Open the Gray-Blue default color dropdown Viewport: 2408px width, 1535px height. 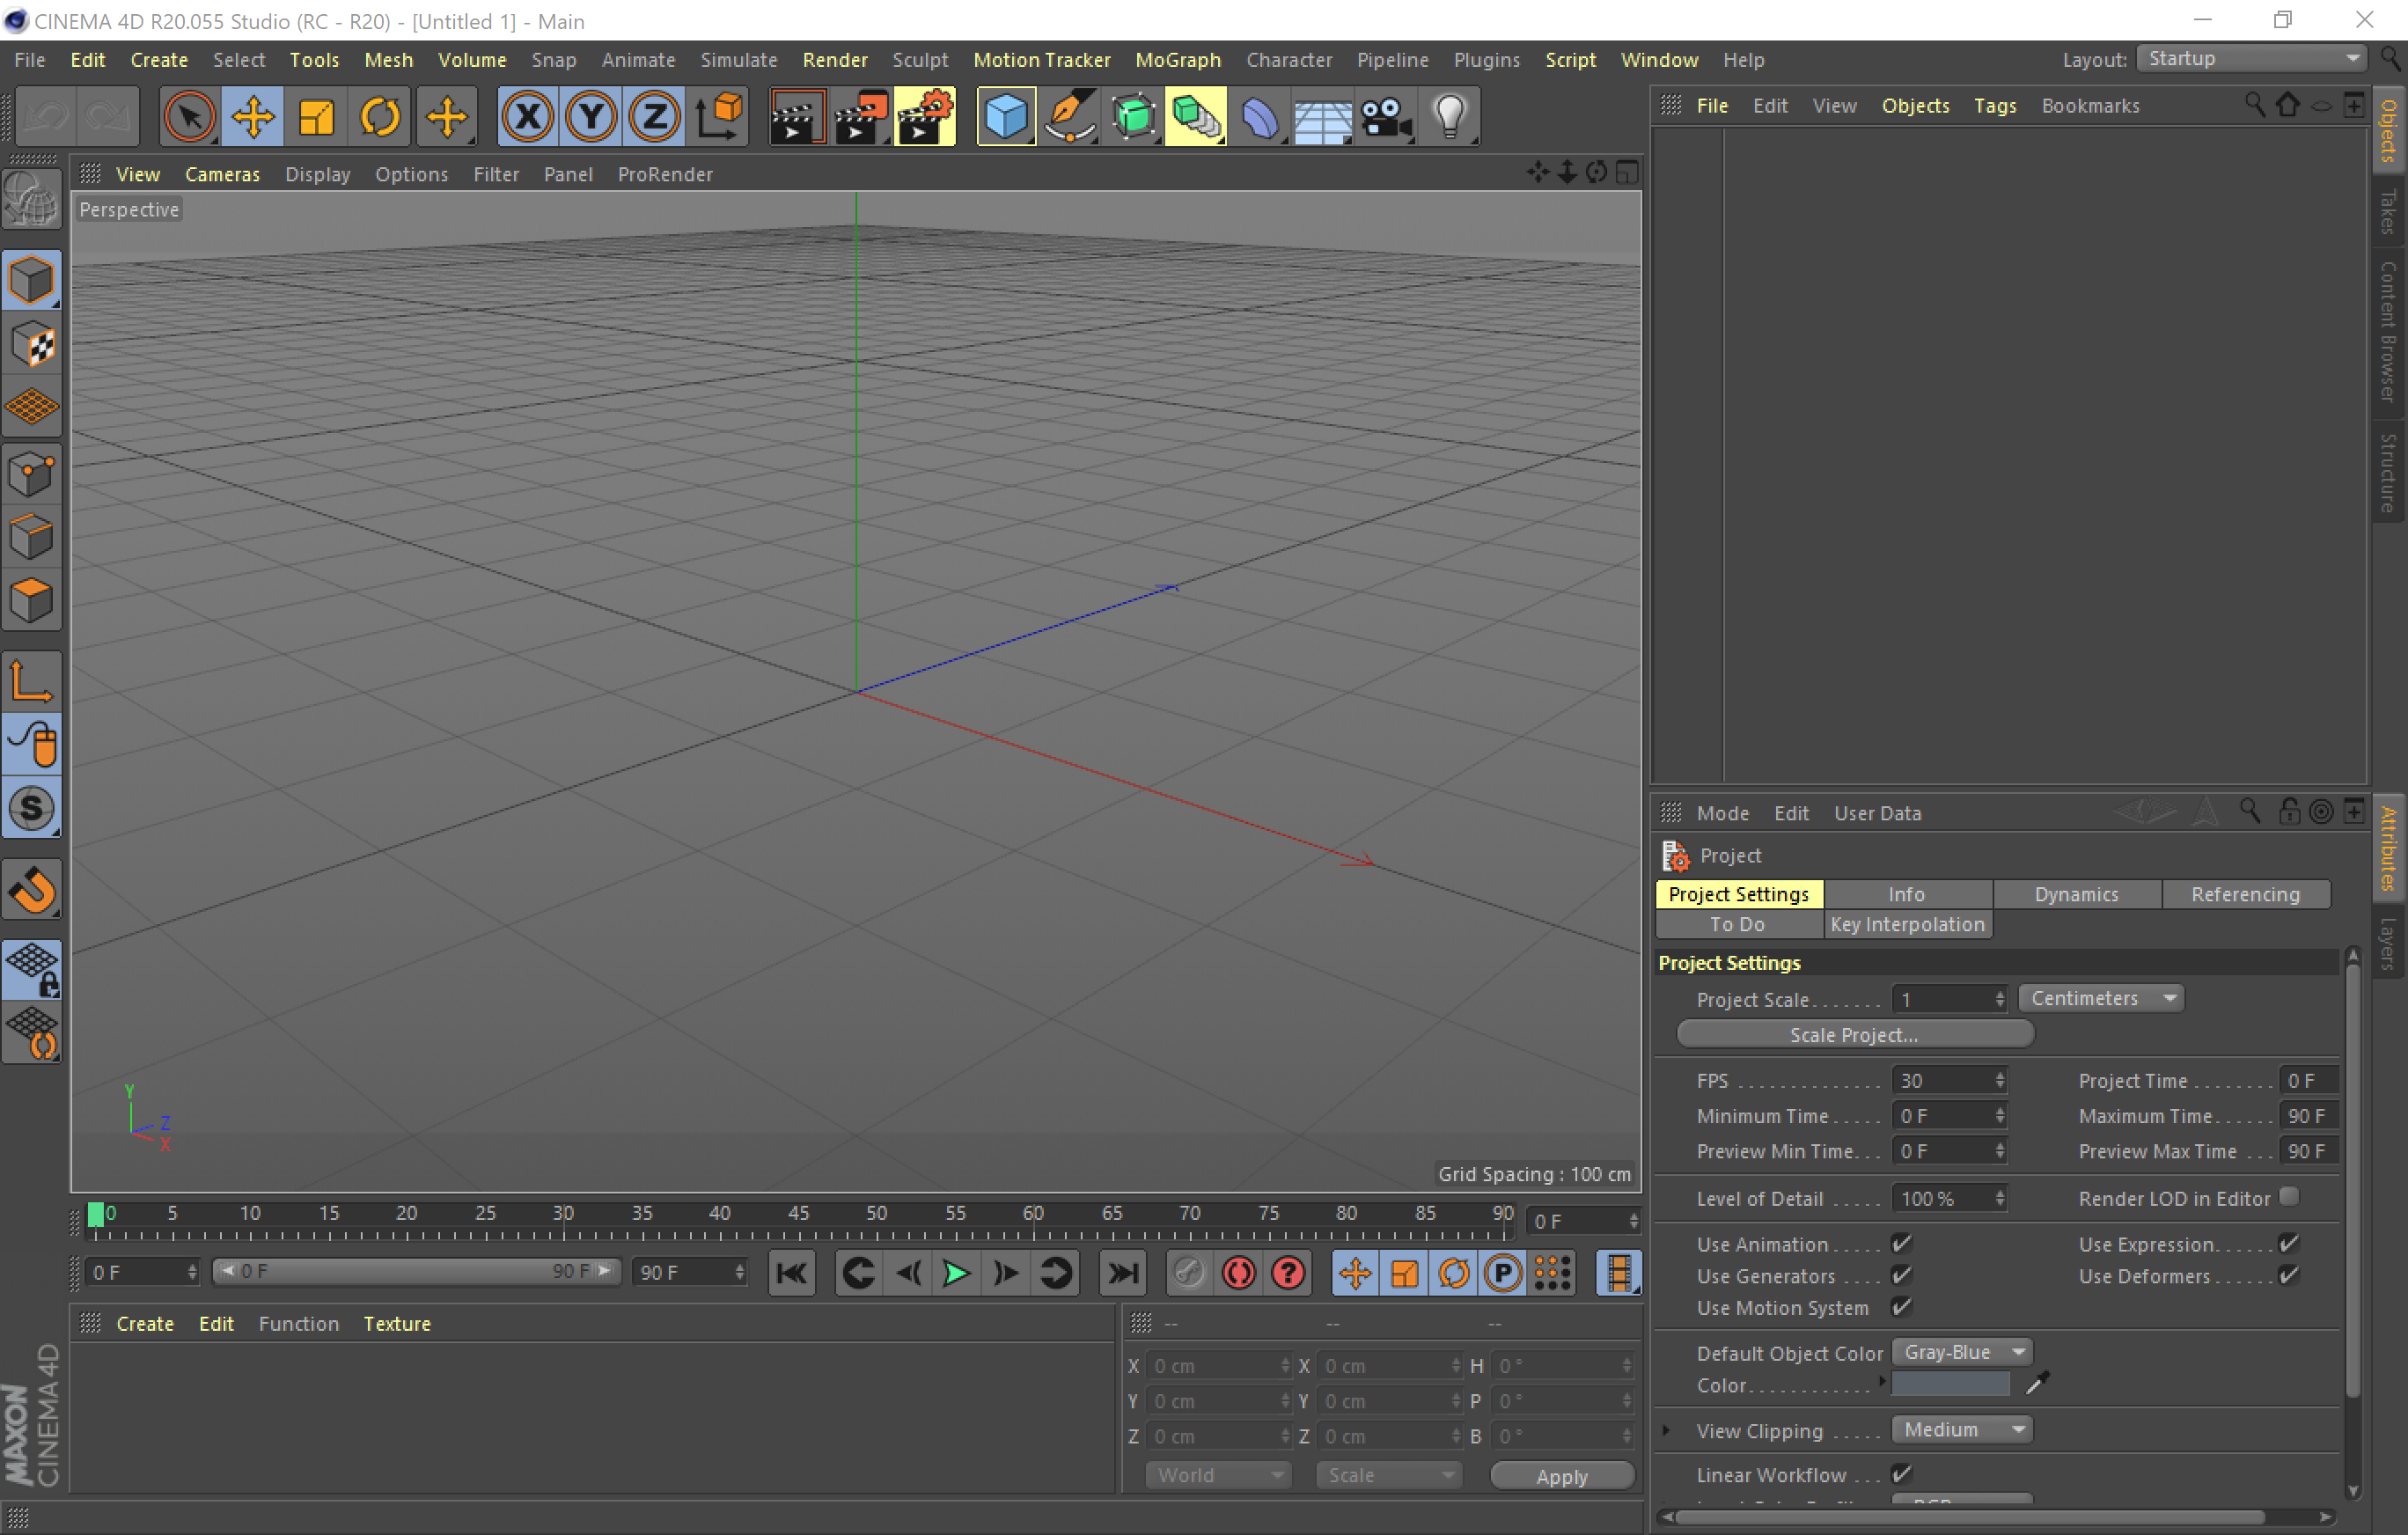coord(1962,1352)
